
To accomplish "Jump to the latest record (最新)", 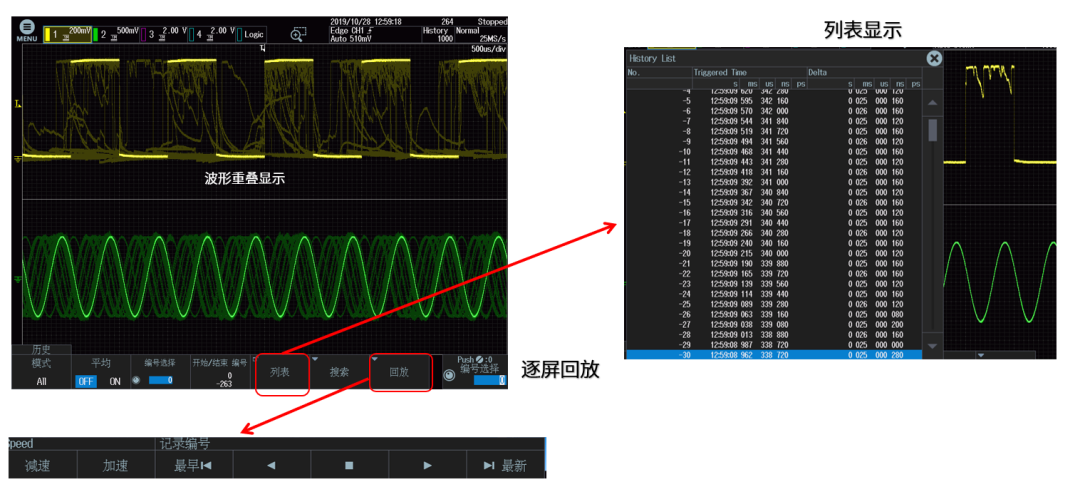I will (505, 465).
